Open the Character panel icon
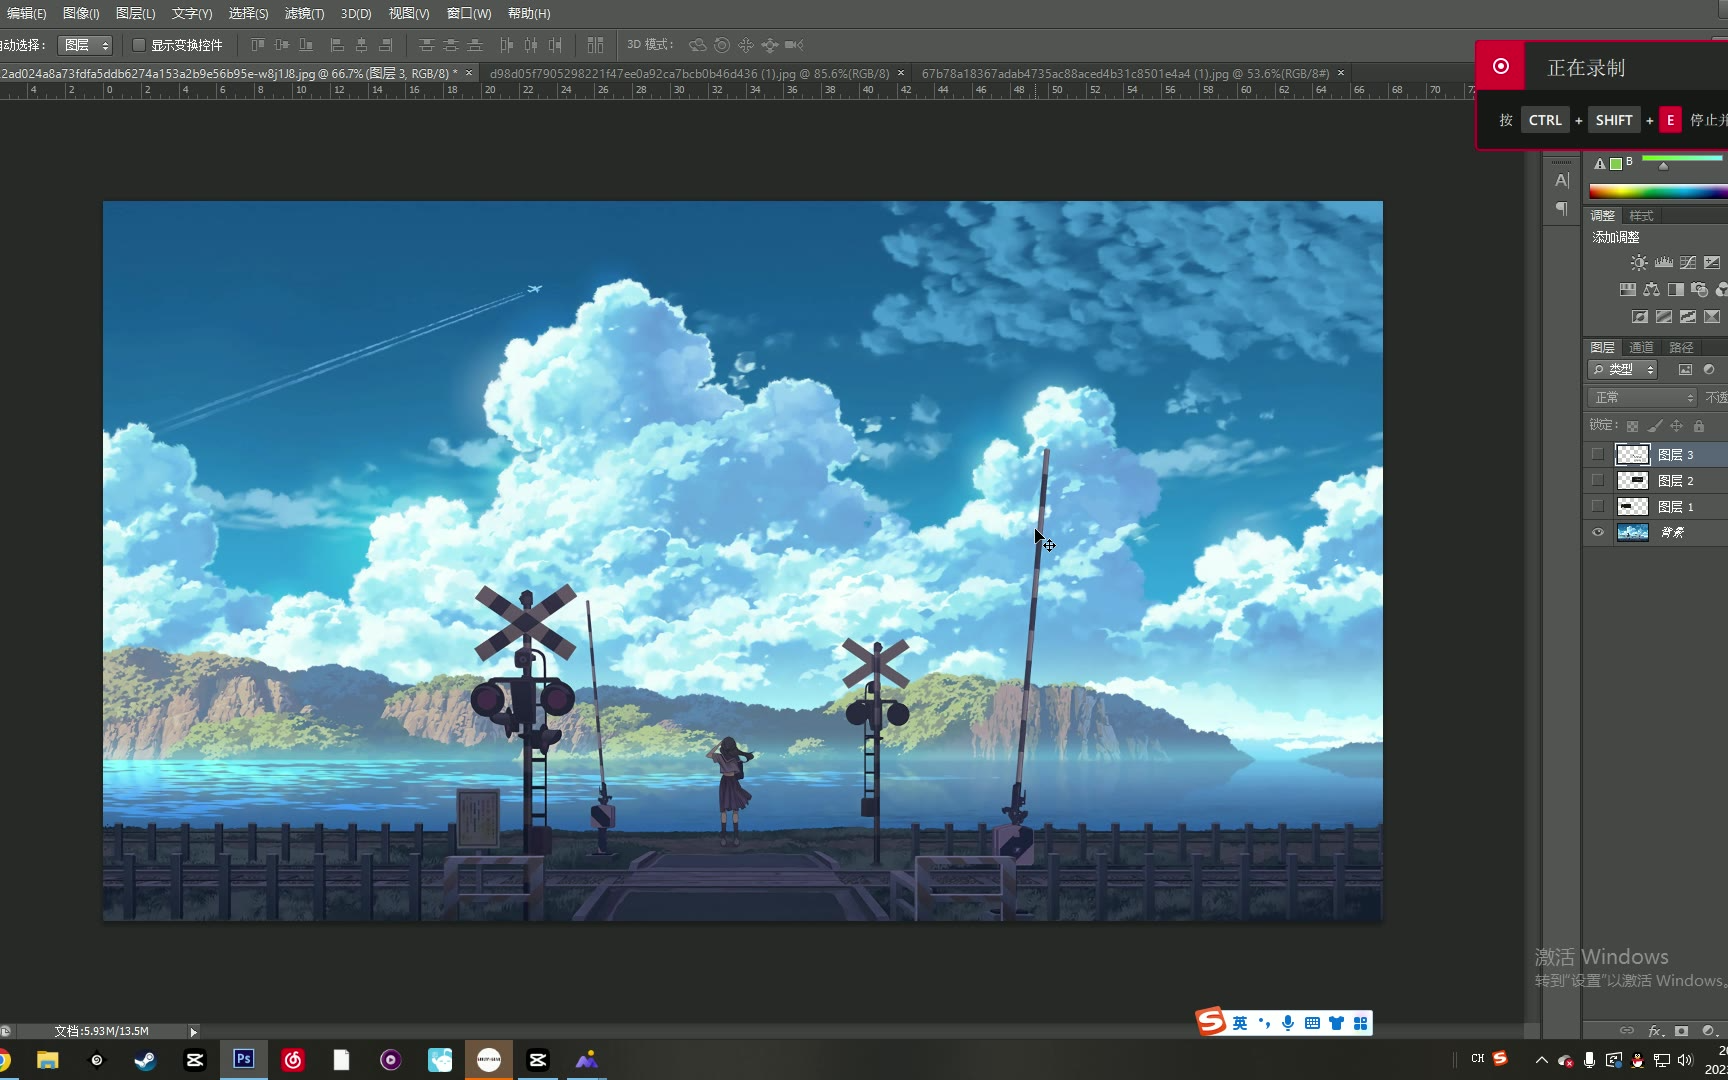 coord(1562,181)
